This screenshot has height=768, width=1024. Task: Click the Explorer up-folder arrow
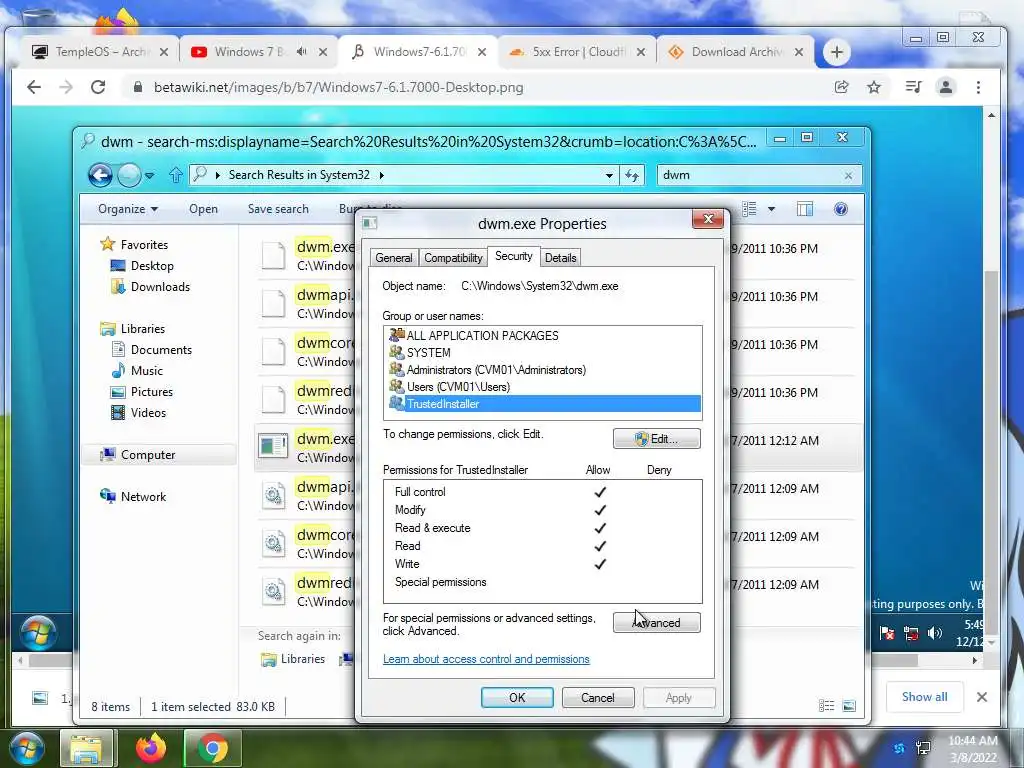(x=175, y=175)
